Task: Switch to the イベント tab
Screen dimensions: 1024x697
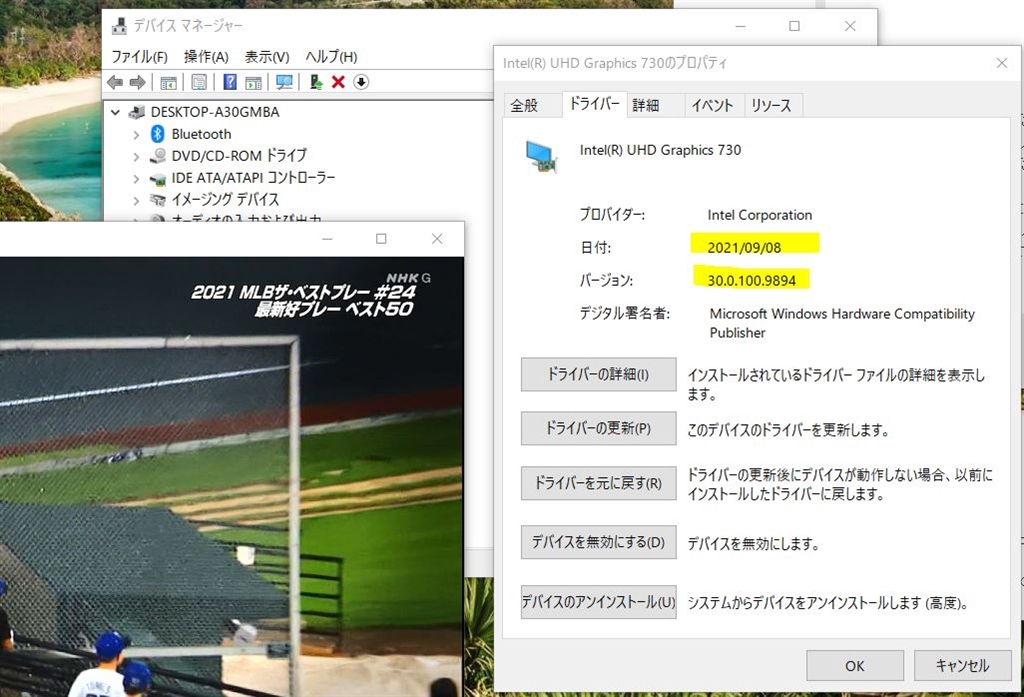Action: coord(712,105)
